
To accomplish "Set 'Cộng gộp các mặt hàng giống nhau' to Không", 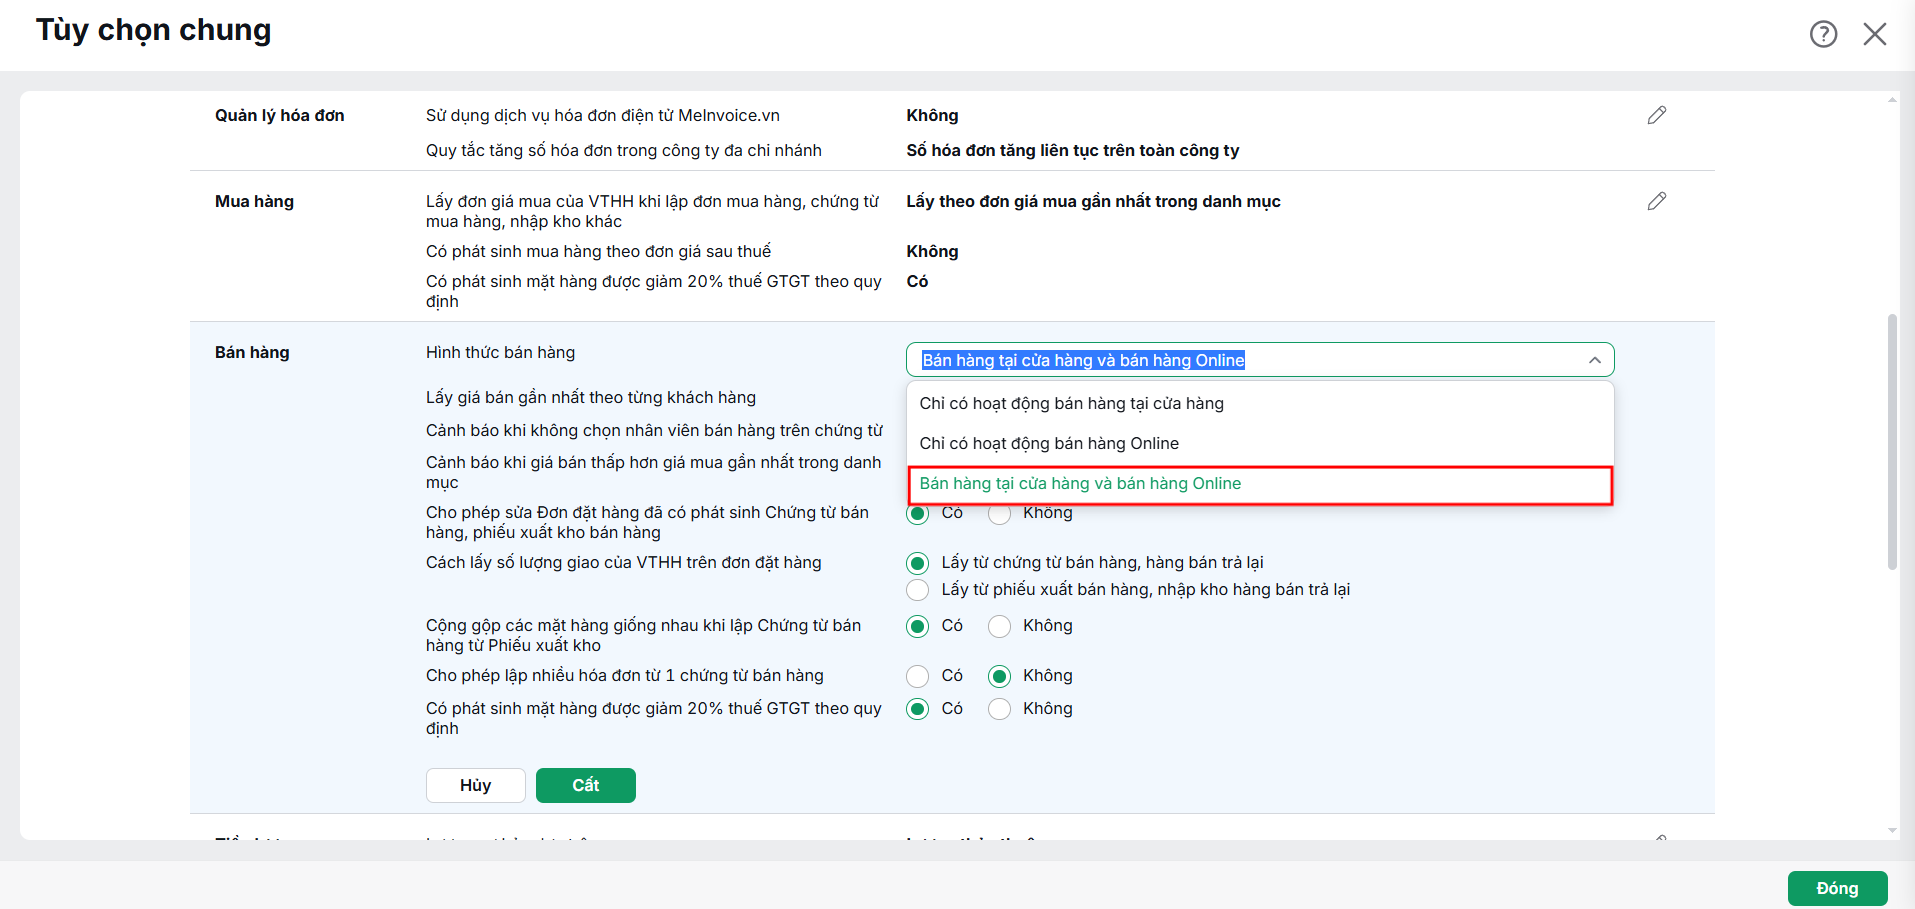I will [999, 626].
